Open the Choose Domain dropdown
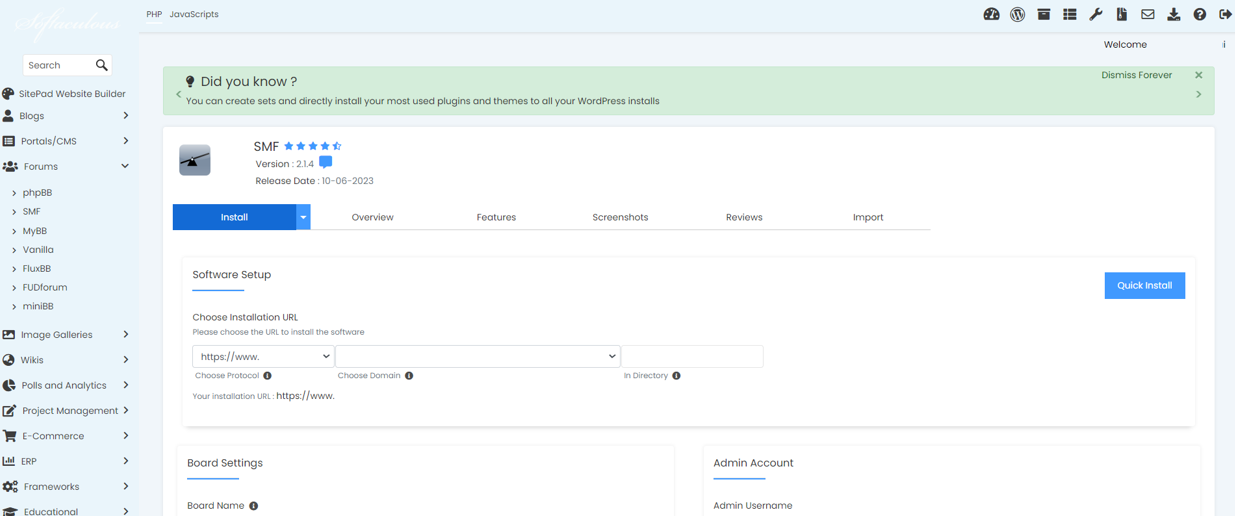 478,356
